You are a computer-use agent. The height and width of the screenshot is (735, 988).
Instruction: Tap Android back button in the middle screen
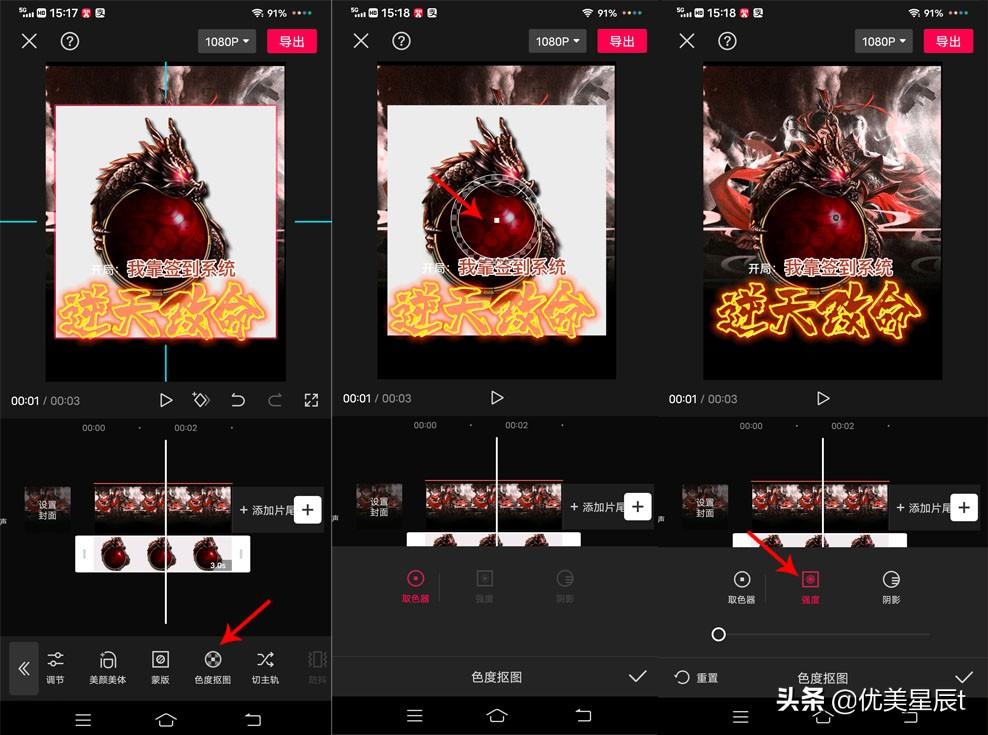[x=583, y=715]
